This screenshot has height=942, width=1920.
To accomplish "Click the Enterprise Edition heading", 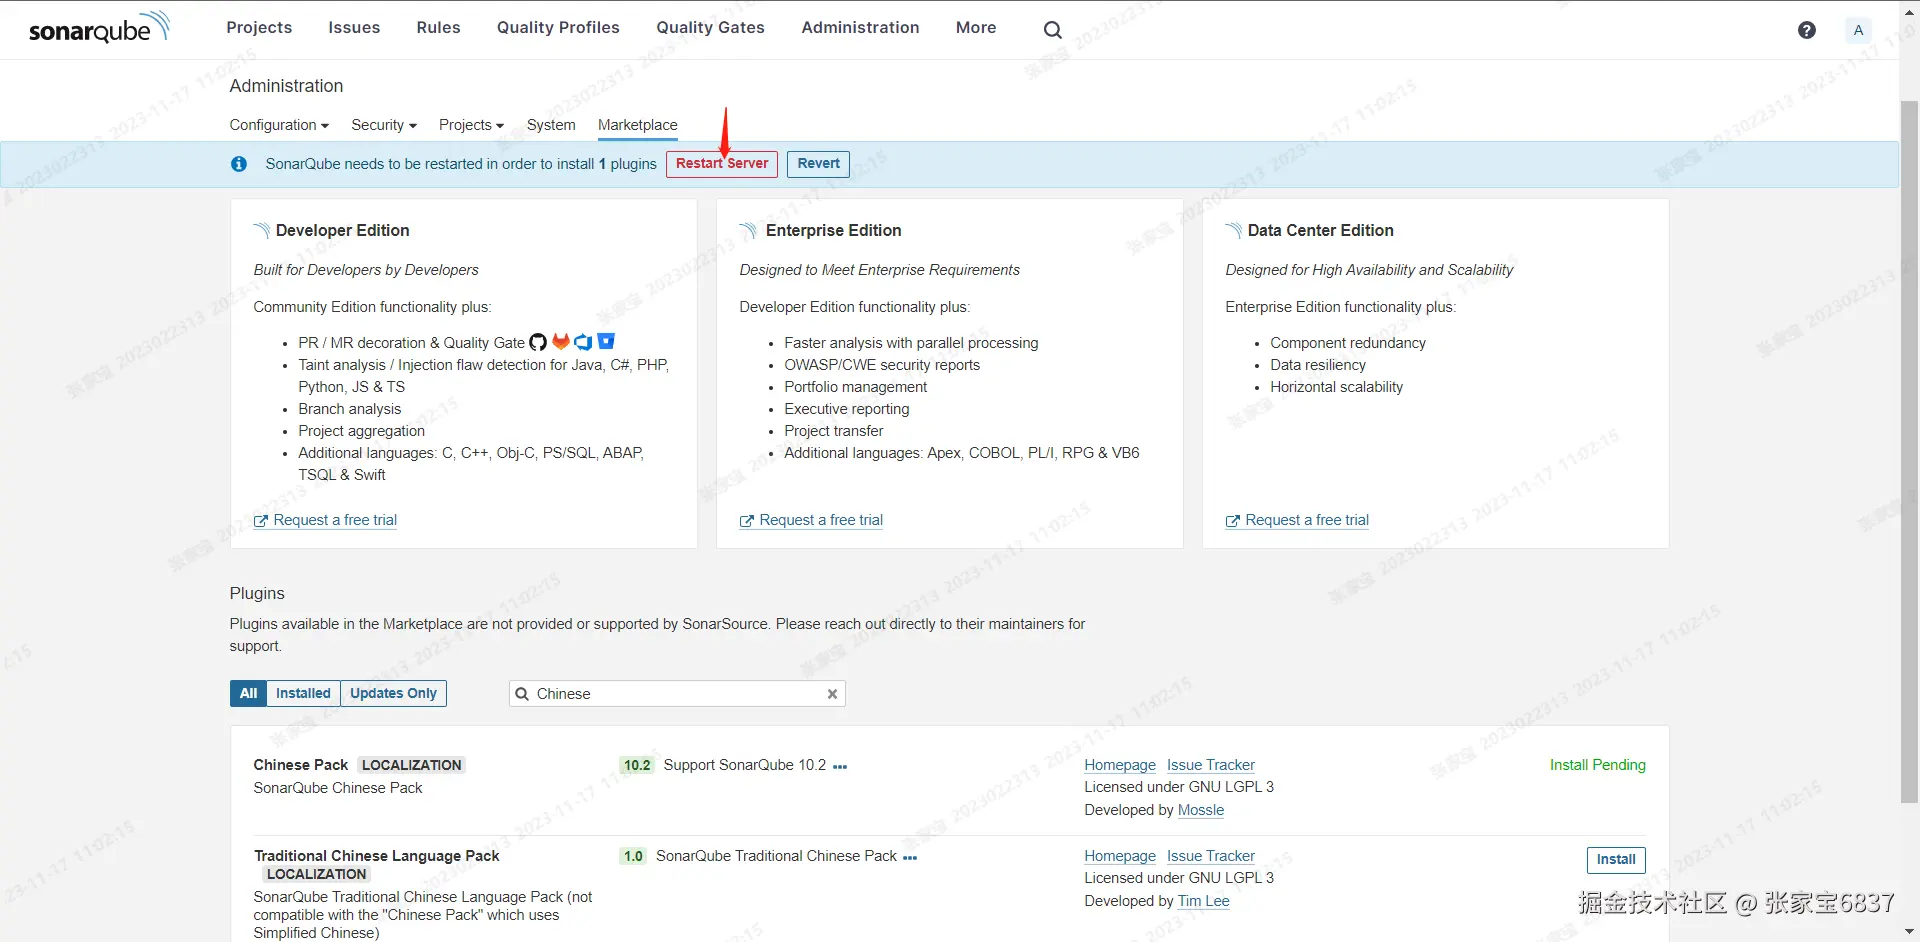I will pos(833,231).
